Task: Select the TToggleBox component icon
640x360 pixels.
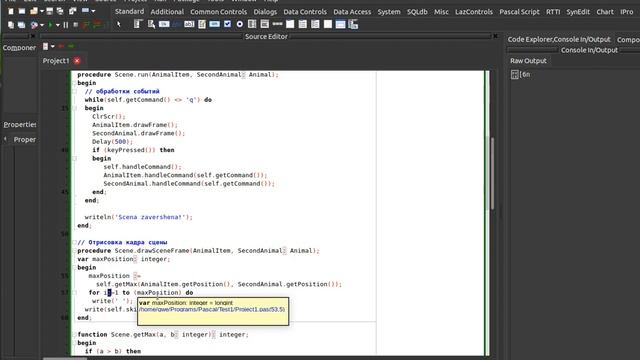Action: pyautogui.click(x=214, y=24)
